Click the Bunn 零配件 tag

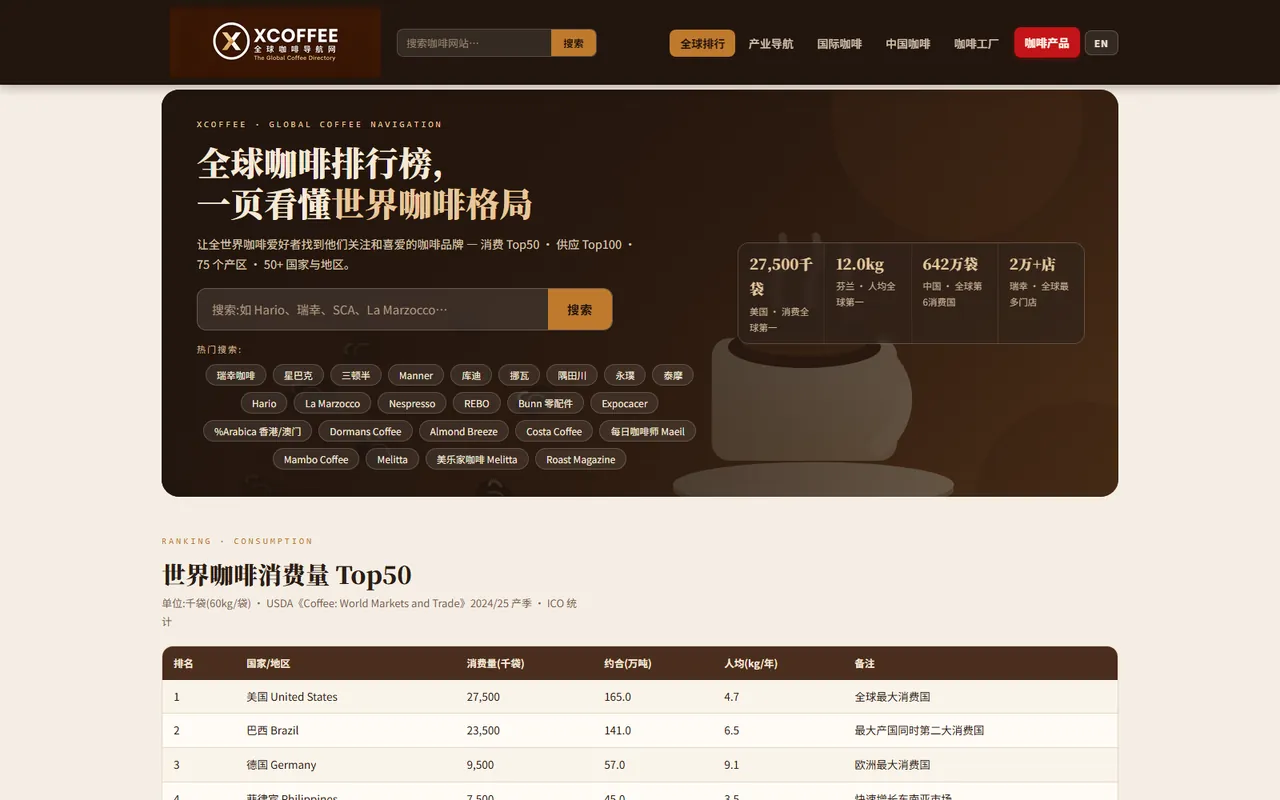pyautogui.click(x=546, y=403)
